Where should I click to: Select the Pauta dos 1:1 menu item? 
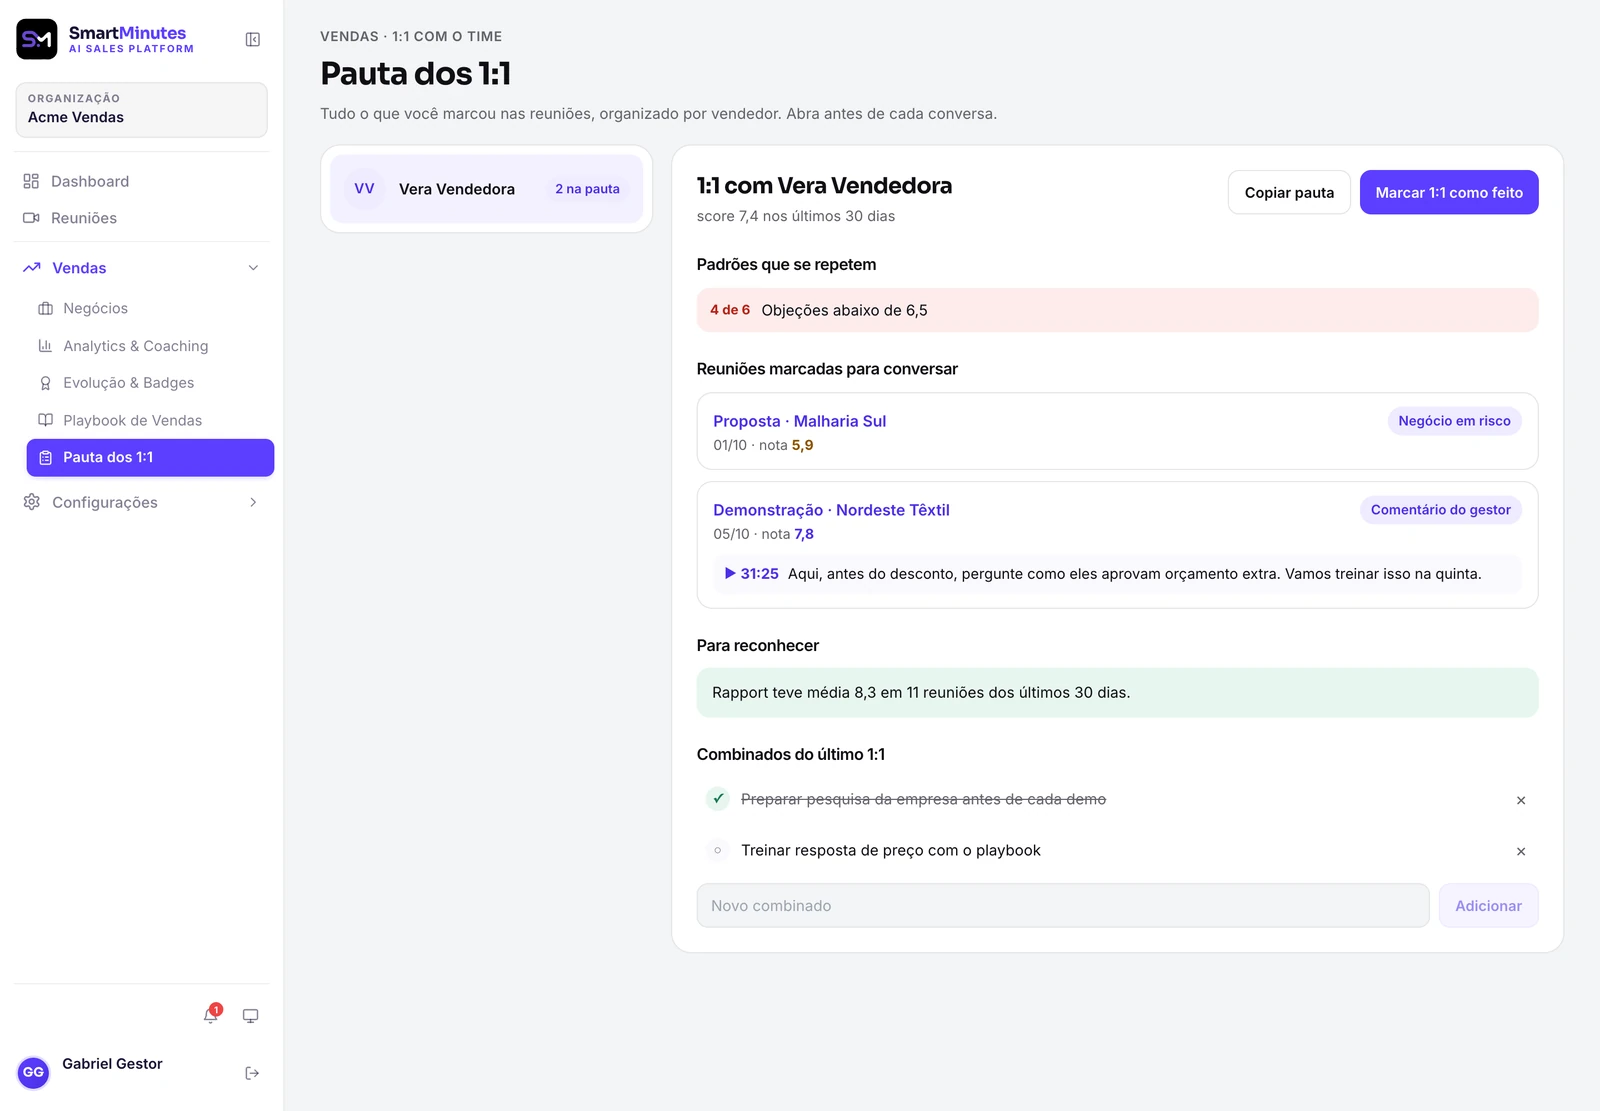(x=150, y=457)
